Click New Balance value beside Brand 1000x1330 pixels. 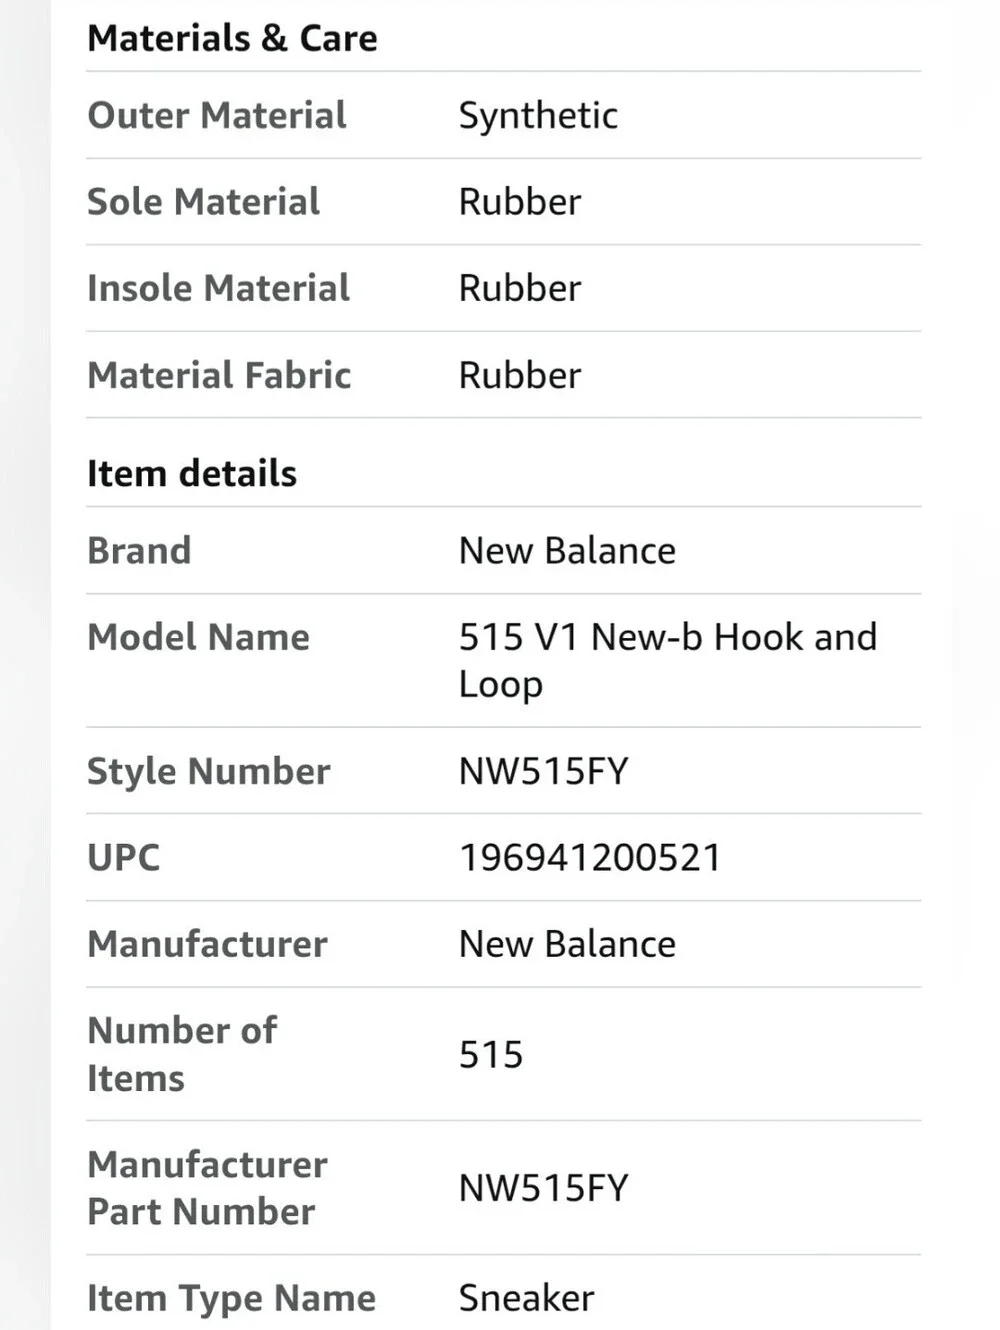pyautogui.click(x=567, y=551)
